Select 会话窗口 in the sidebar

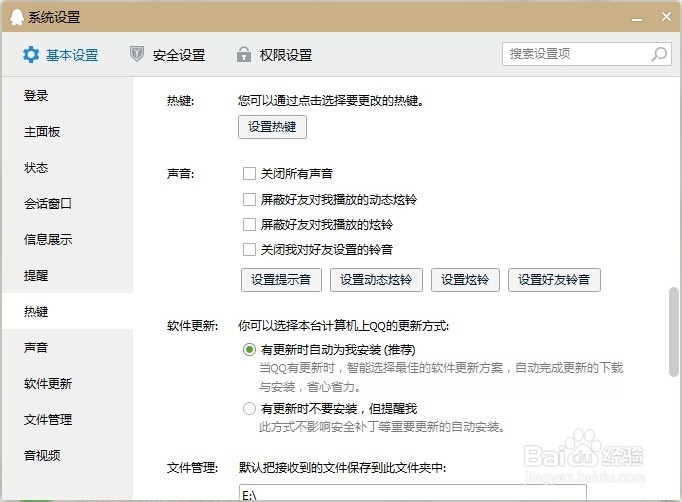[x=67, y=203]
